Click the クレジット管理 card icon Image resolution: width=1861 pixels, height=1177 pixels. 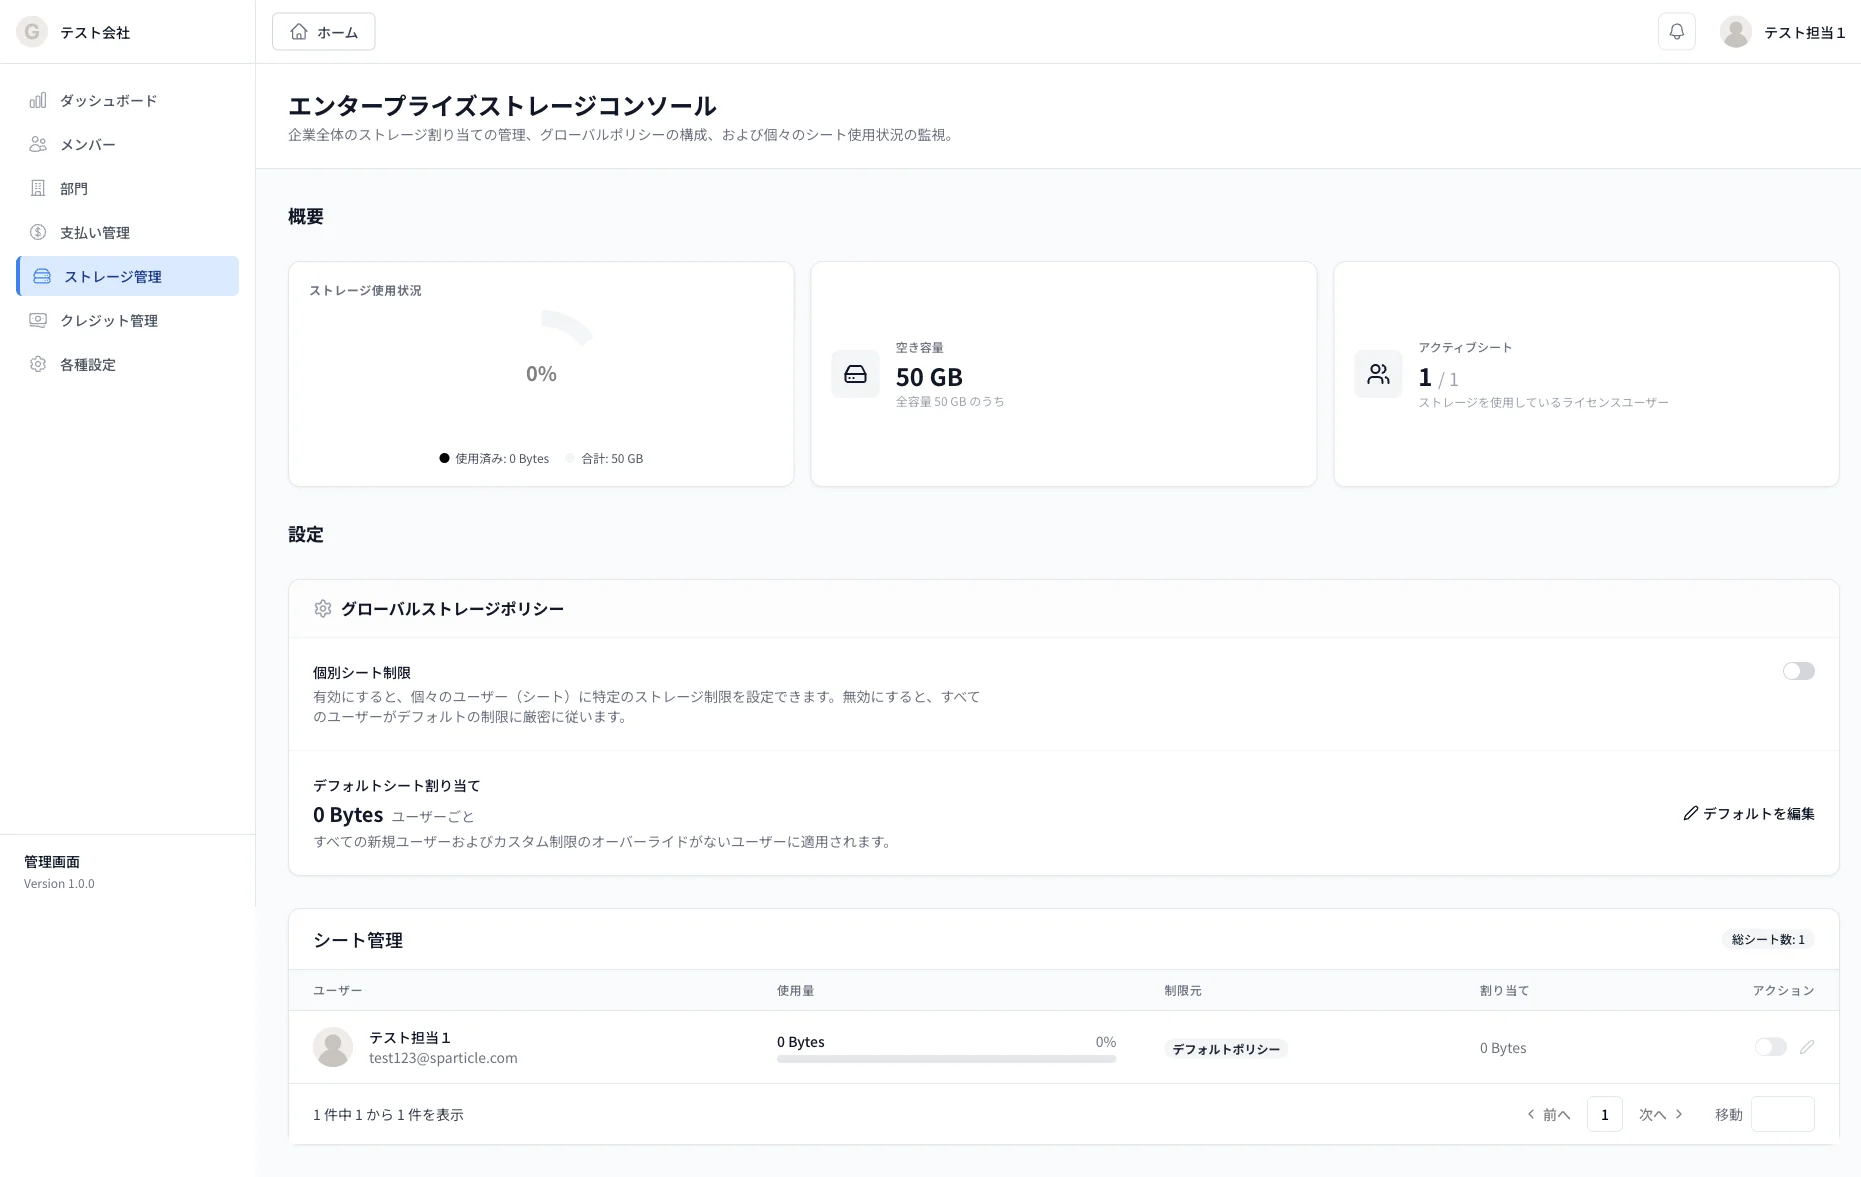(38, 320)
